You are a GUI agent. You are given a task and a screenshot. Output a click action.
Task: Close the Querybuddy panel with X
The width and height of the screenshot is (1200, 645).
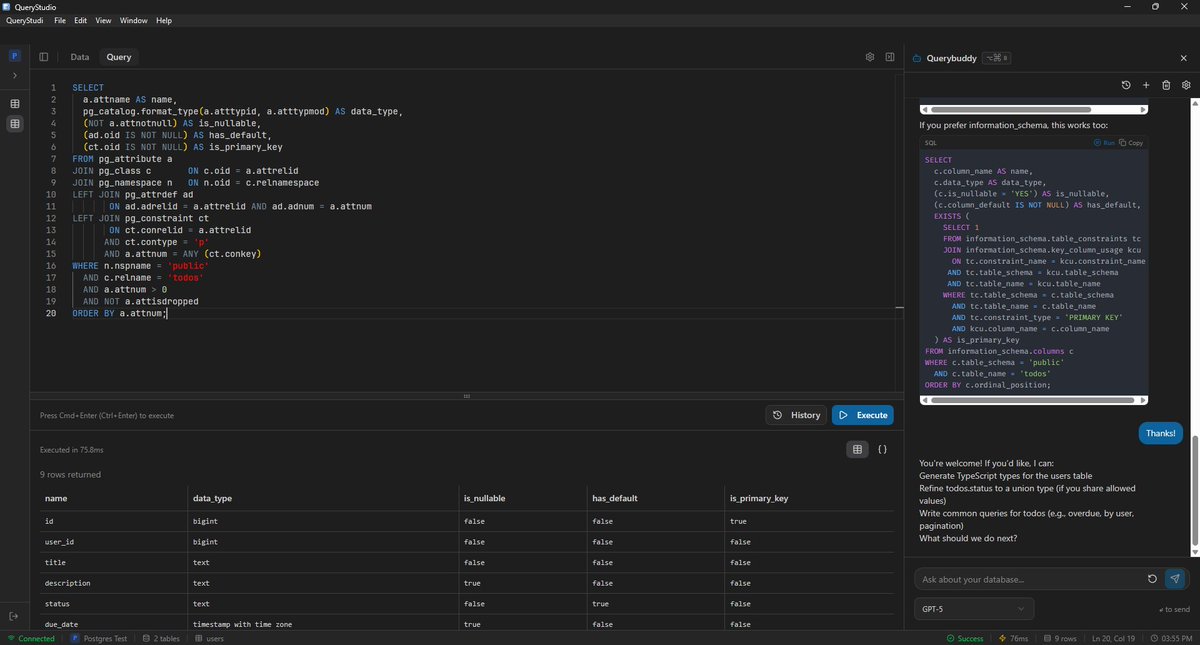(x=1185, y=58)
